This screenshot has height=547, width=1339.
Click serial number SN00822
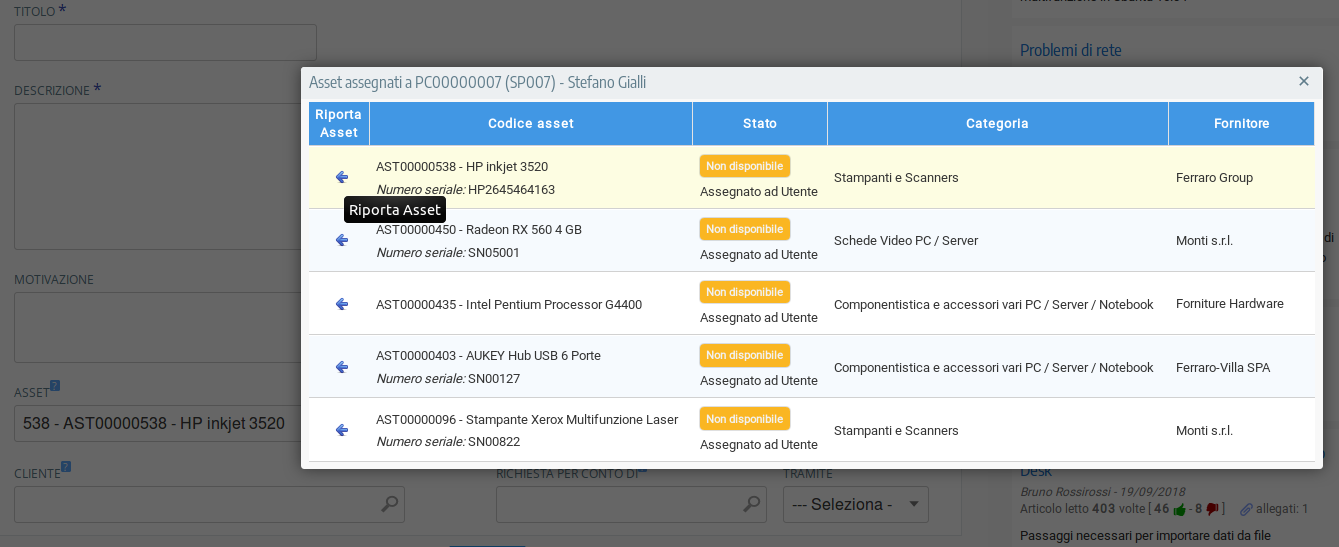pos(494,442)
